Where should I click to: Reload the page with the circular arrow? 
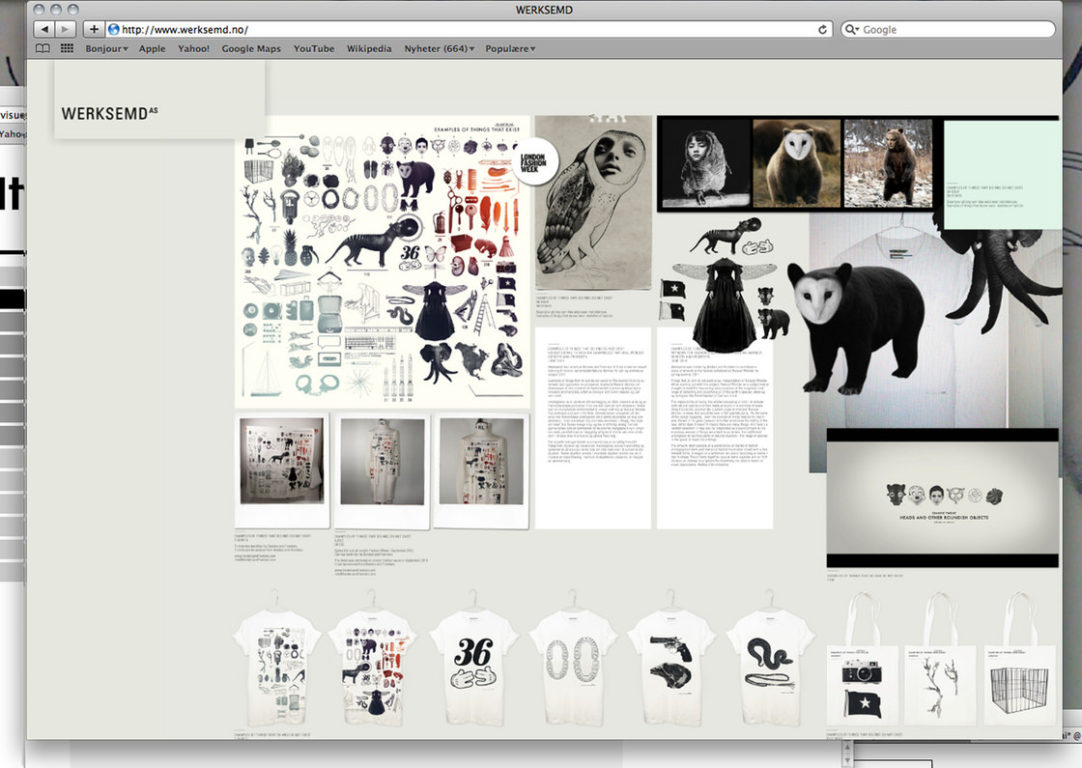[822, 30]
